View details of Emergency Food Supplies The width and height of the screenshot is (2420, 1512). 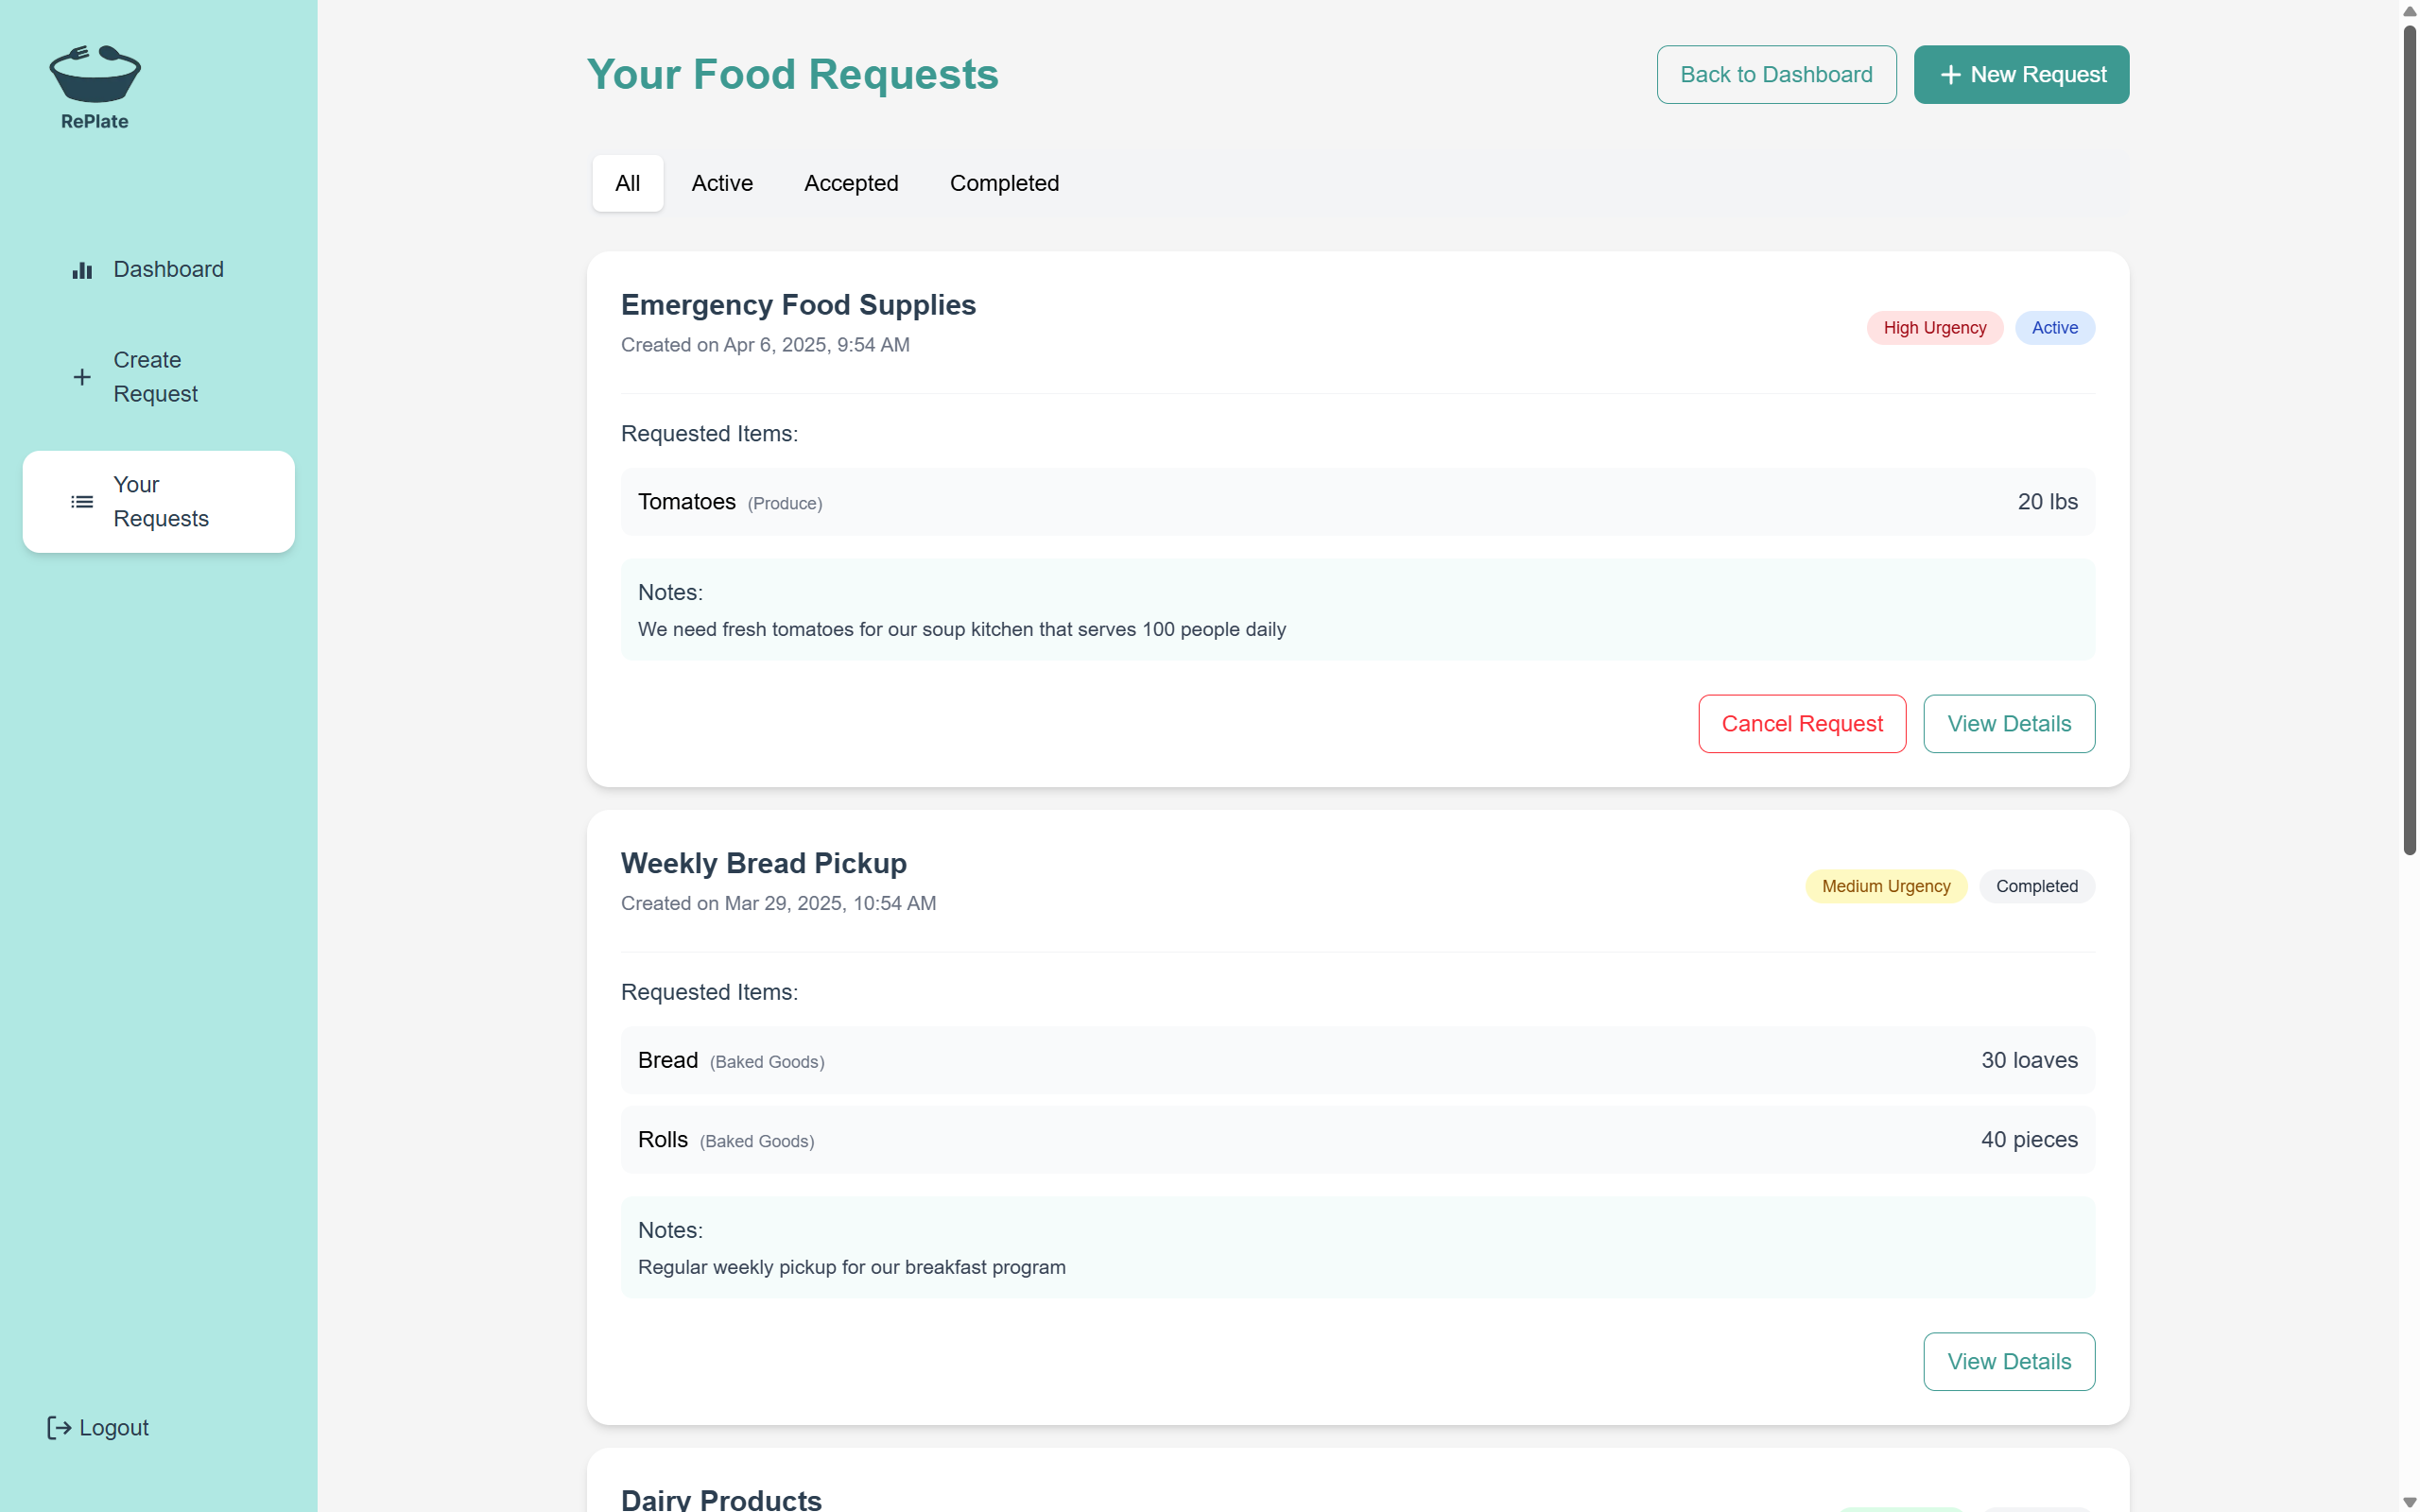[x=2009, y=724]
